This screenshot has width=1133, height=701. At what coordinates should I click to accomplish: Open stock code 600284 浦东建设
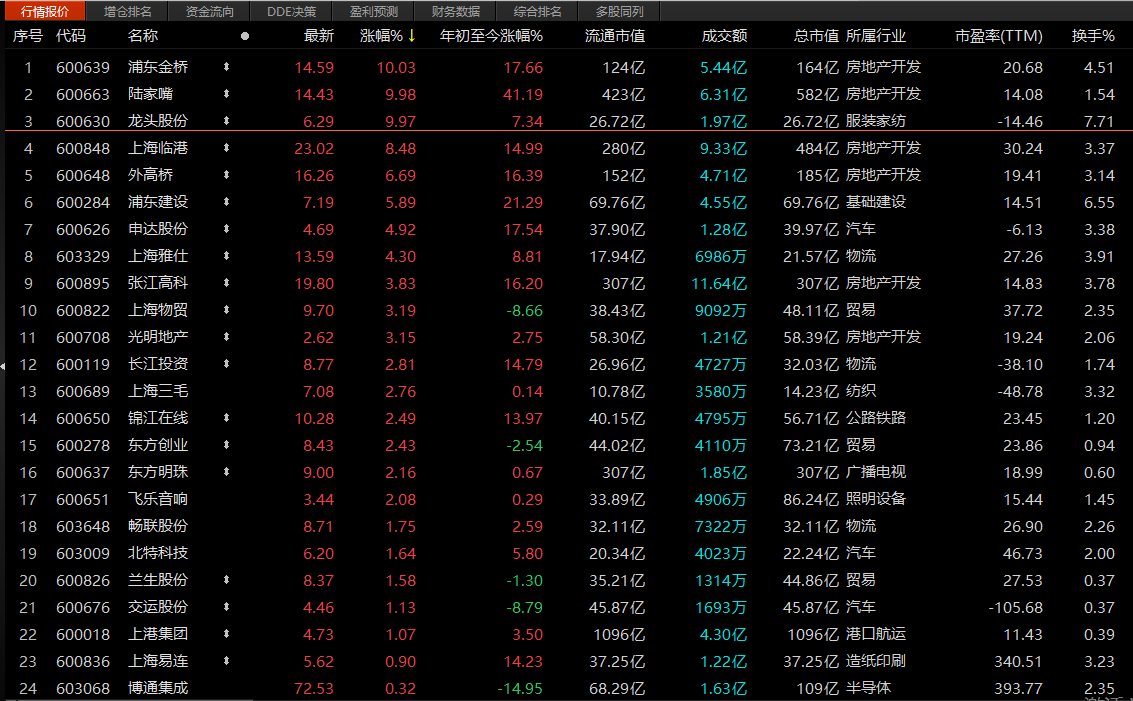[x=82, y=203]
